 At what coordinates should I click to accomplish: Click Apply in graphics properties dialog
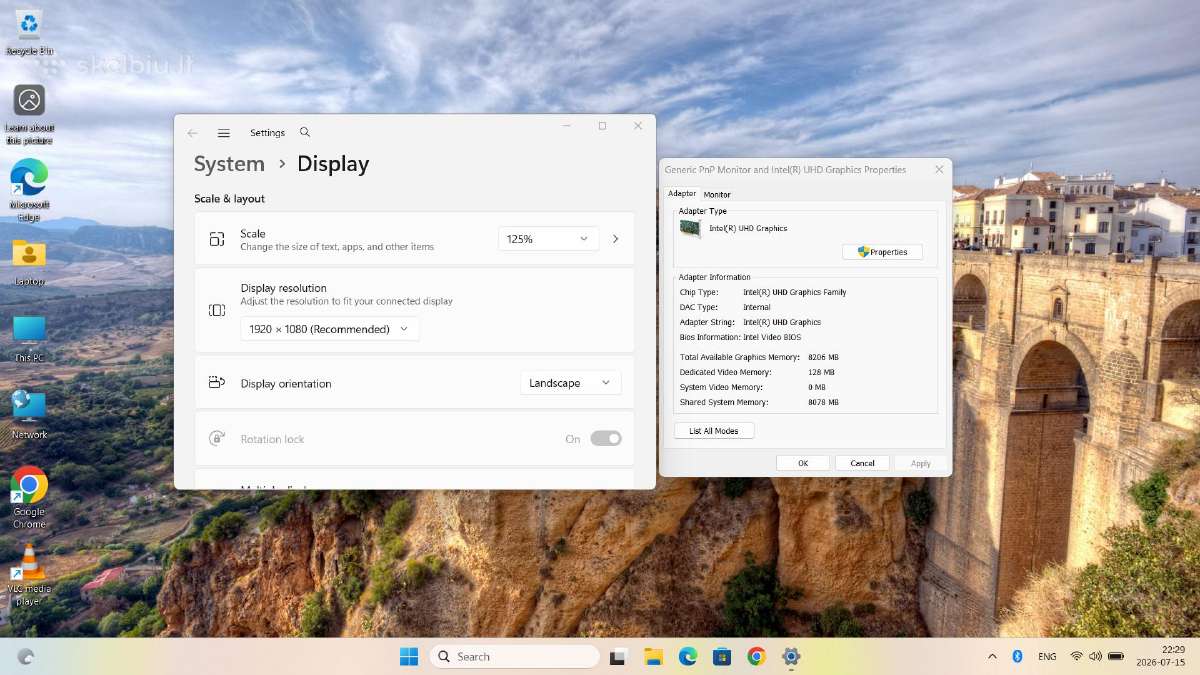point(921,463)
